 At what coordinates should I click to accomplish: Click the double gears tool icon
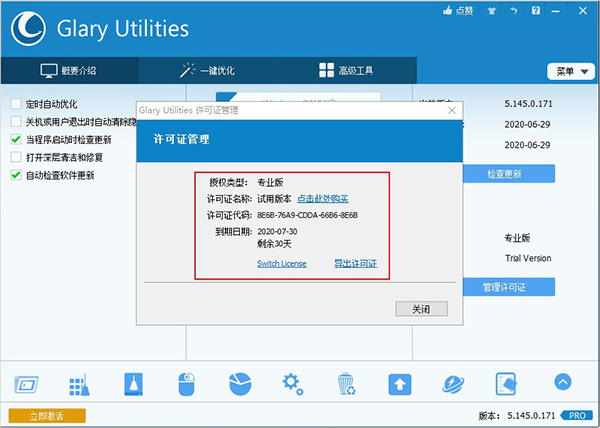[293, 384]
